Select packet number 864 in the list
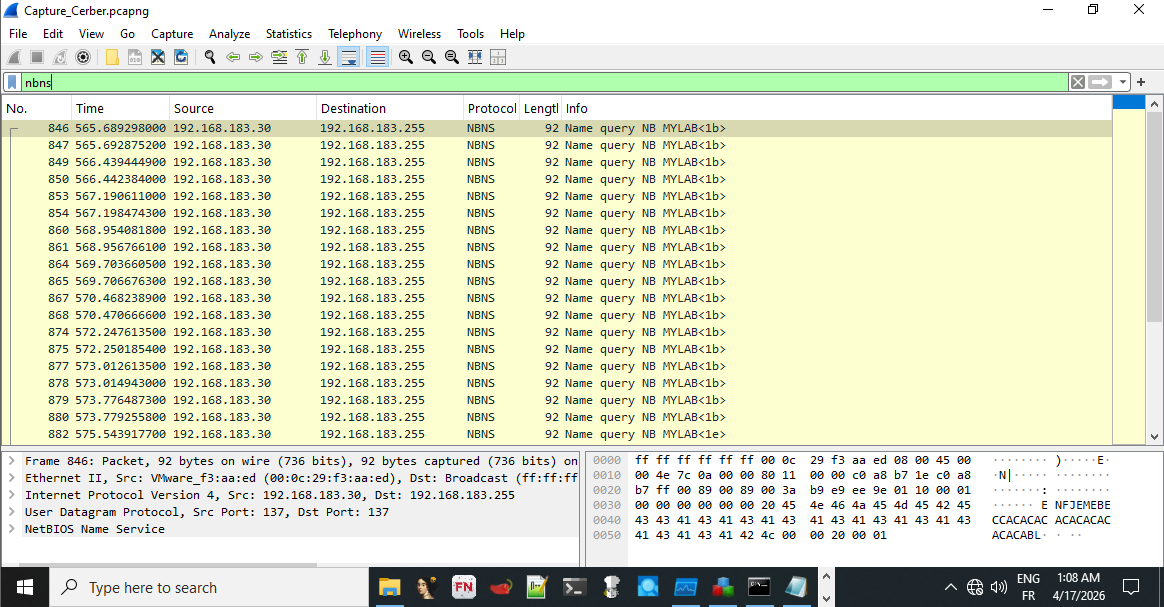Image resolution: width=1164 pixels, height=607 pixels. pos(557,263)
